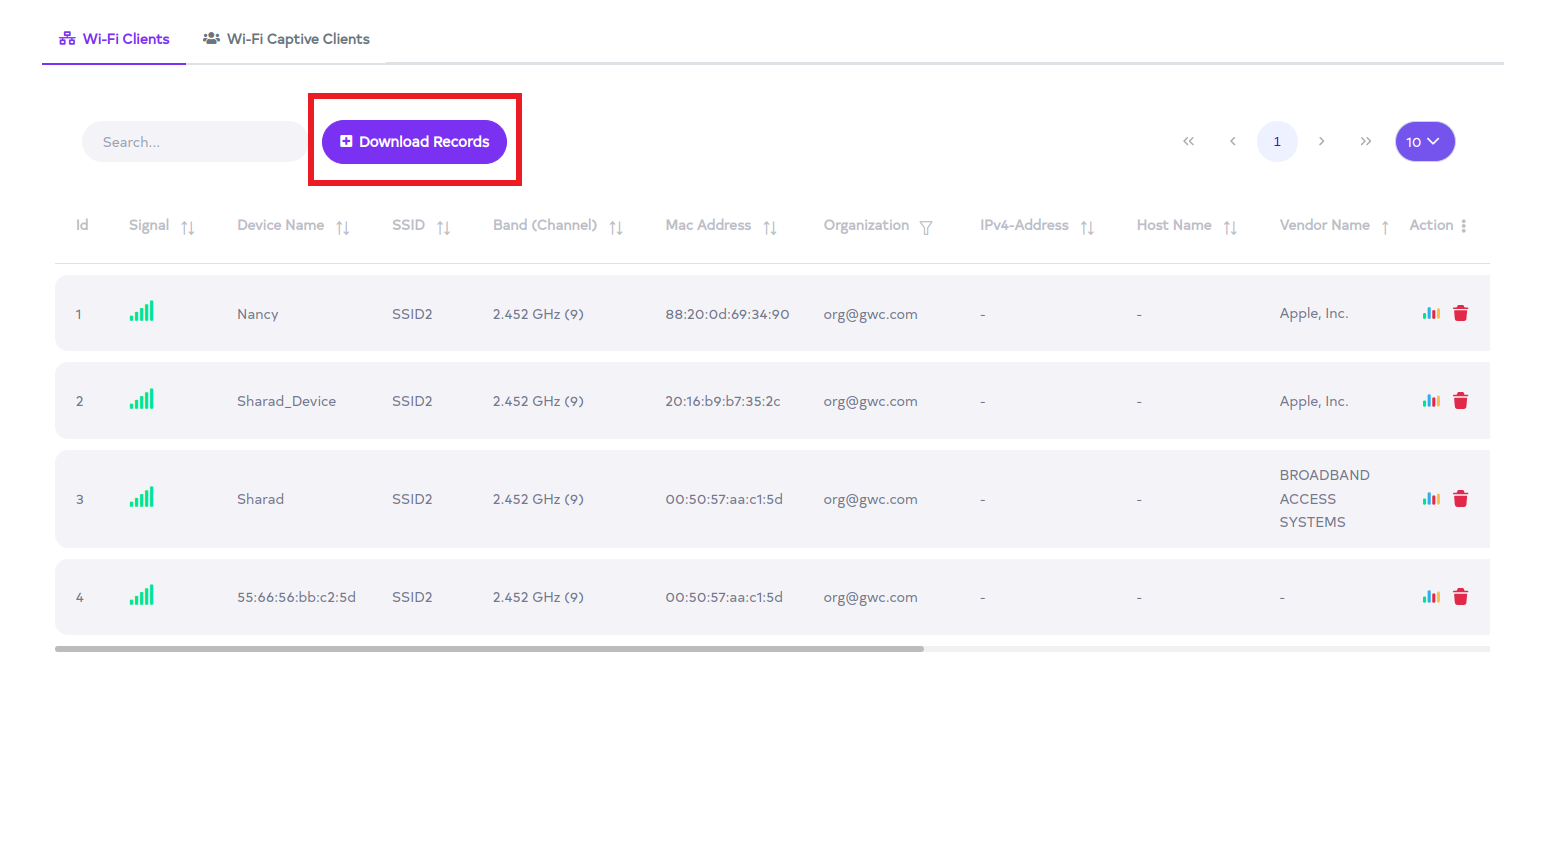Click the horizontal table scrollbar
1551x862 pixels.
tap(489, 649)
